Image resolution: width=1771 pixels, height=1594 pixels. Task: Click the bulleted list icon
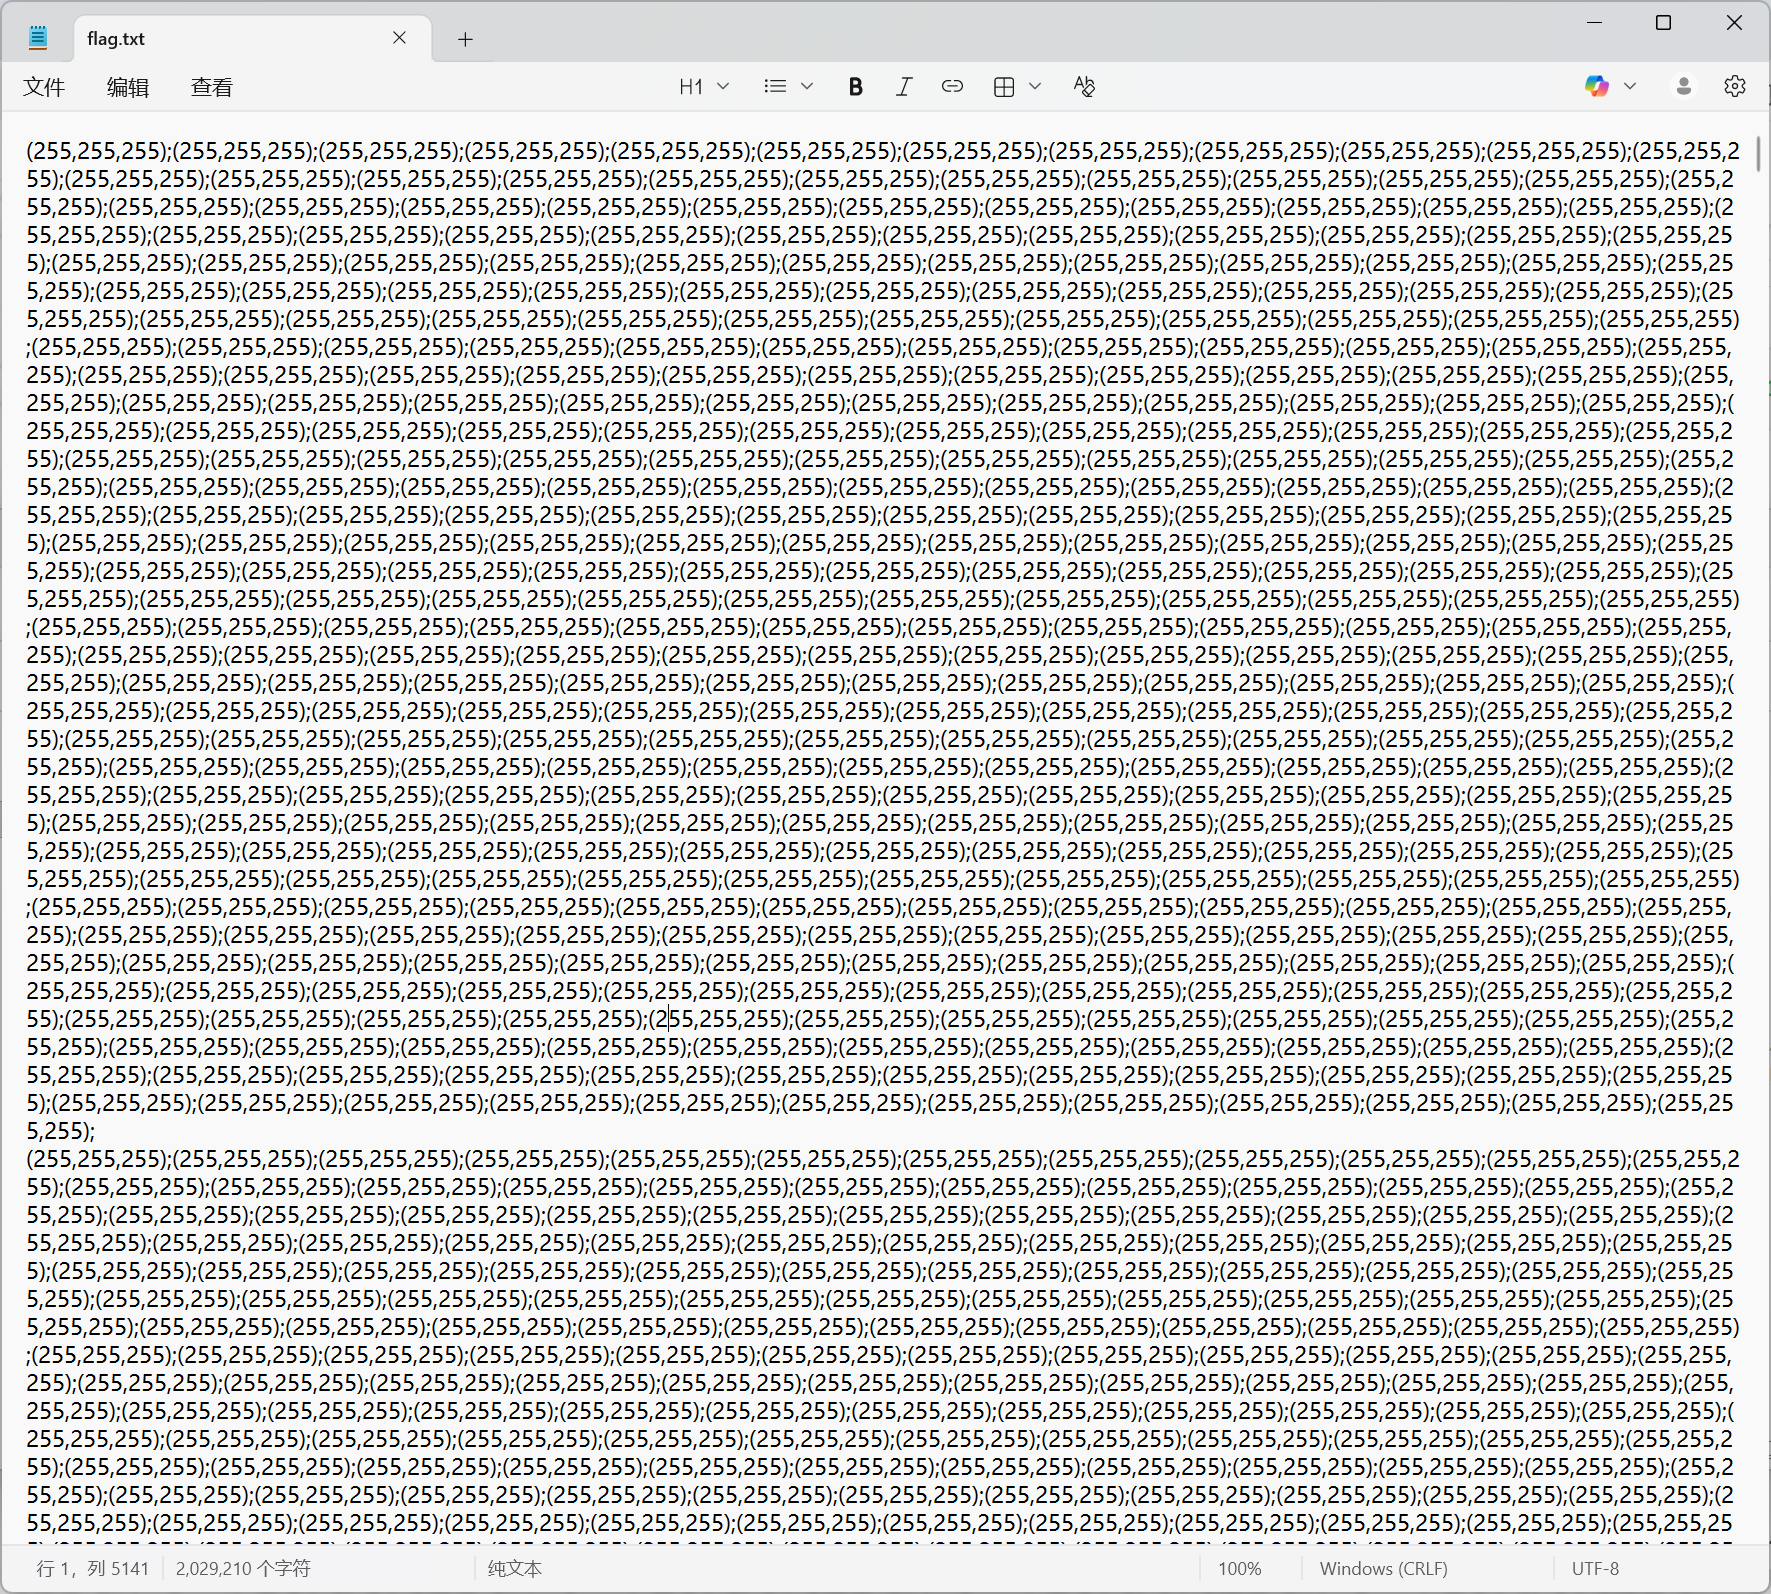[x=775, y=87]
